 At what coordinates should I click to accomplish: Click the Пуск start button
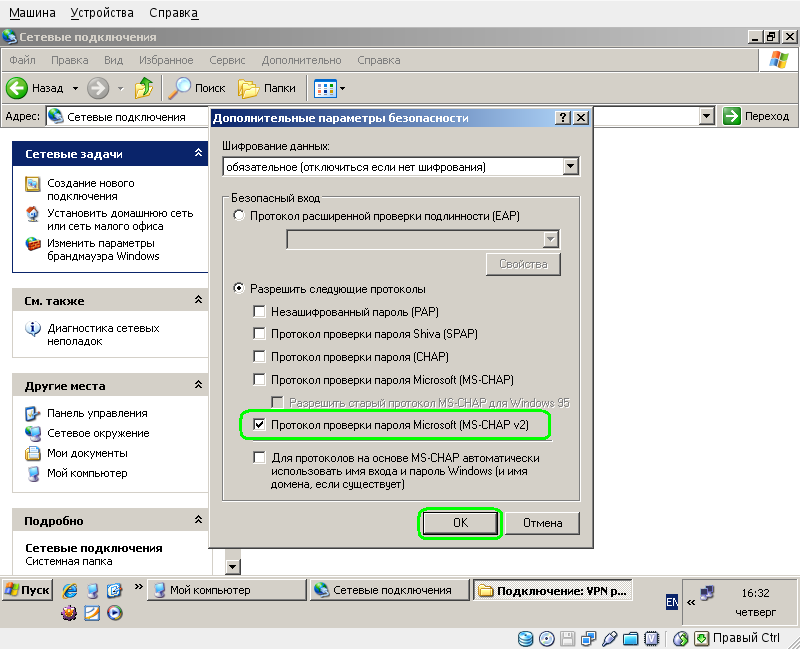28,590
